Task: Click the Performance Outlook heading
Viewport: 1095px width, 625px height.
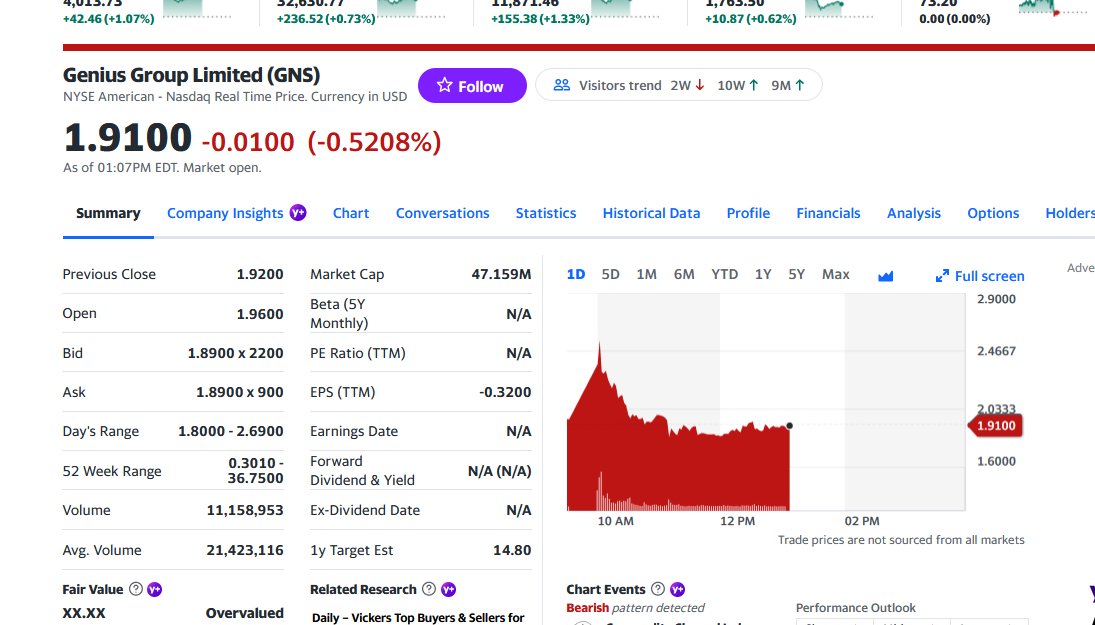Action: [x=855, y=608]
